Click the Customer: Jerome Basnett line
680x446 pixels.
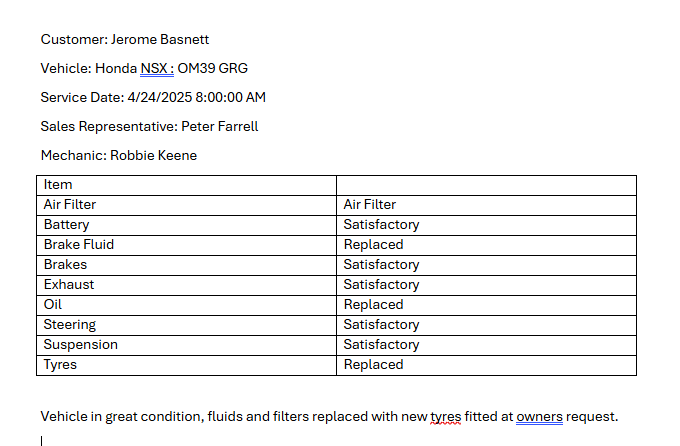(125, 40)
